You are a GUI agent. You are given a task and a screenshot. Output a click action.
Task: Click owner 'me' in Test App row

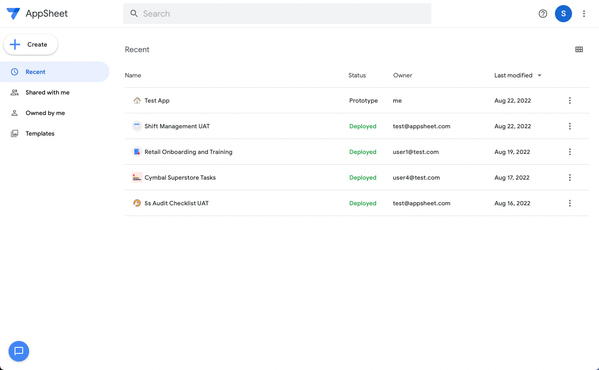397,100
